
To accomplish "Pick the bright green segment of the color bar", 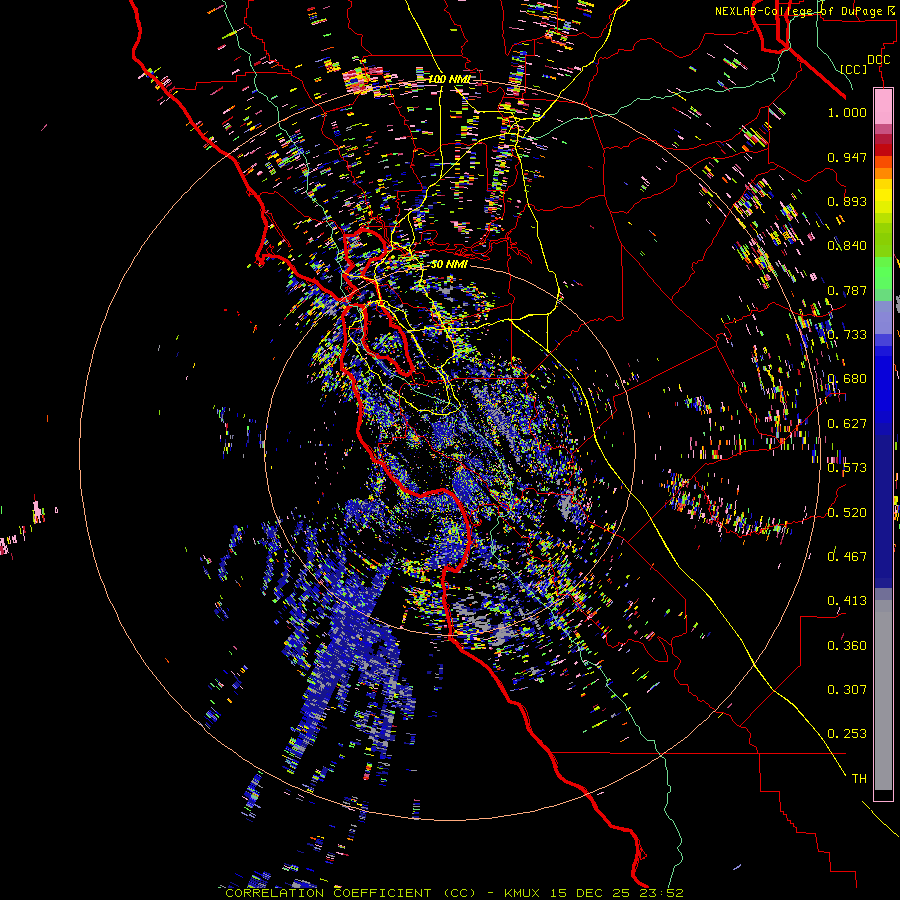I will pyautogui.click(x=883, y=273).
